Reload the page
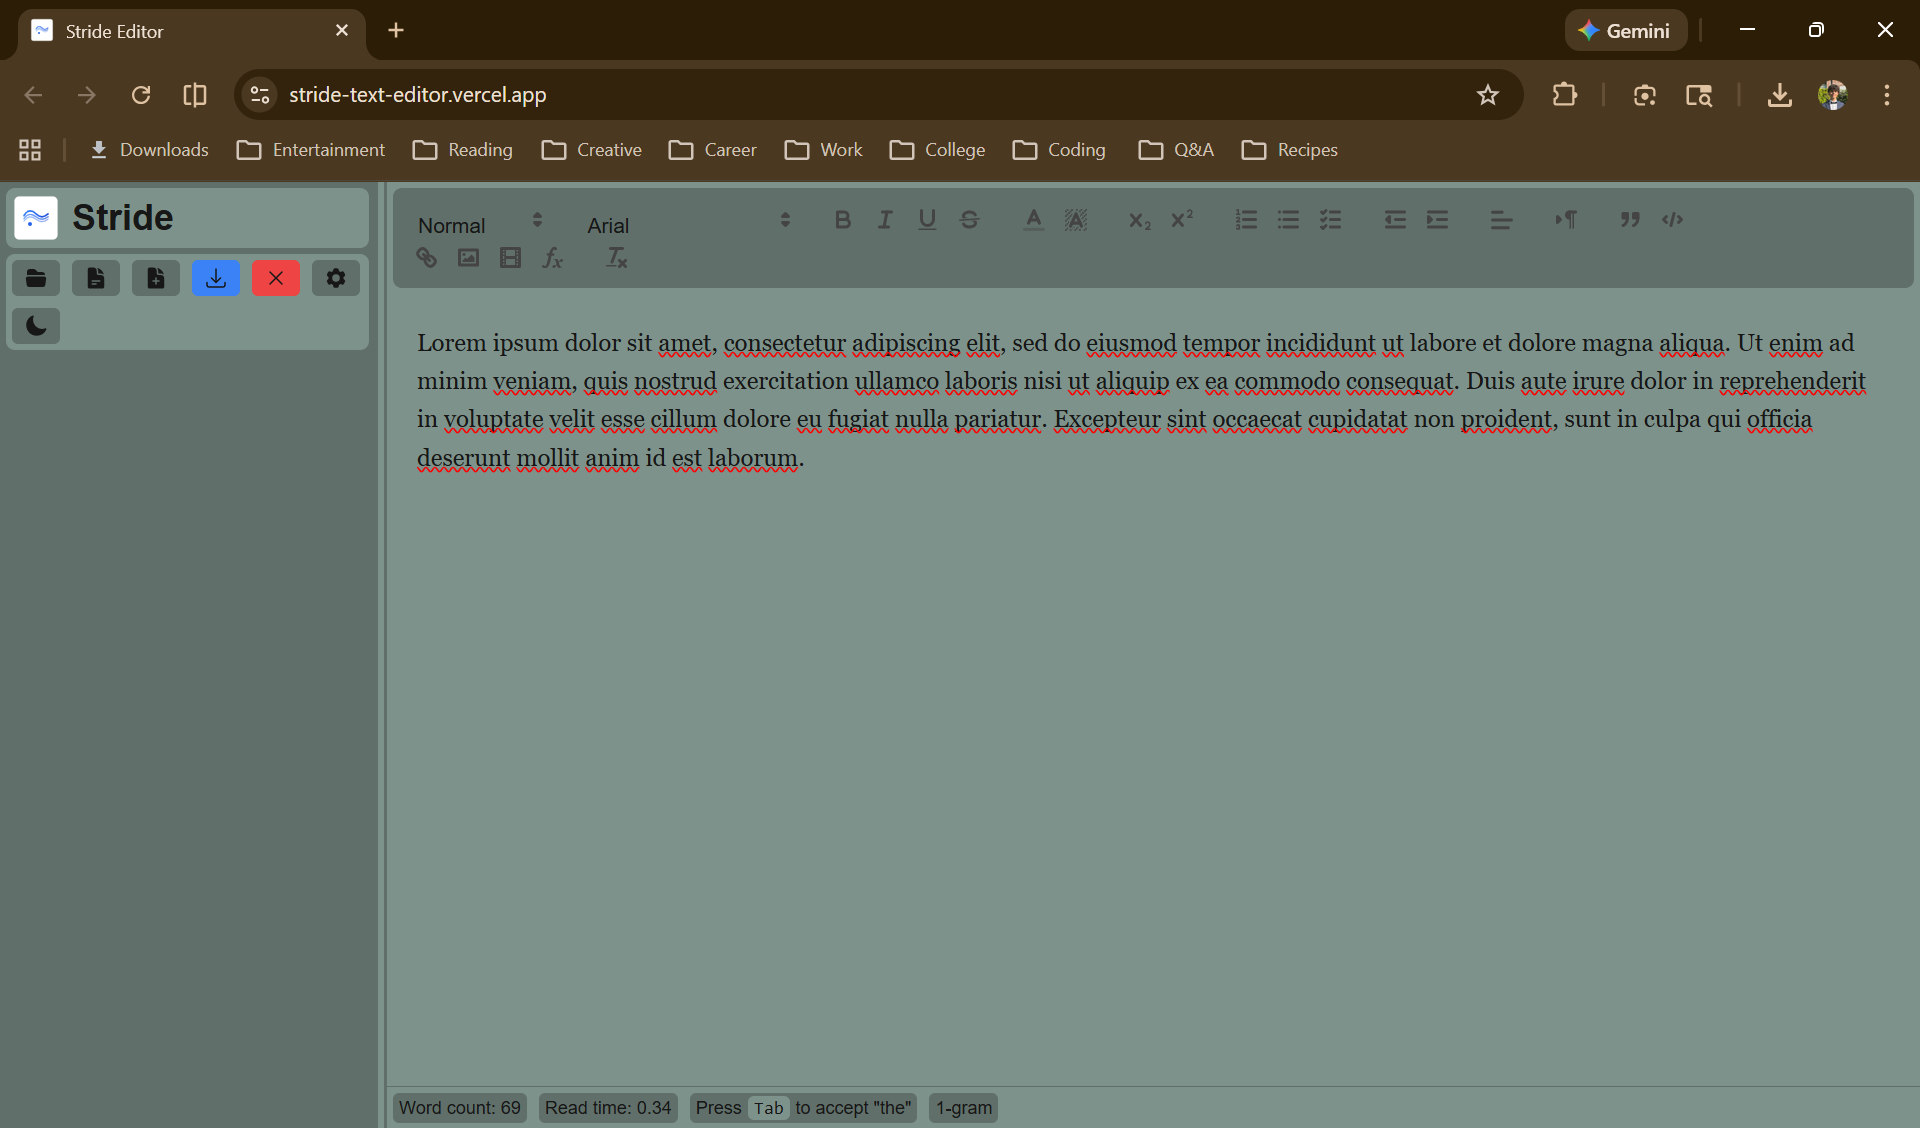 pos(141,95)
